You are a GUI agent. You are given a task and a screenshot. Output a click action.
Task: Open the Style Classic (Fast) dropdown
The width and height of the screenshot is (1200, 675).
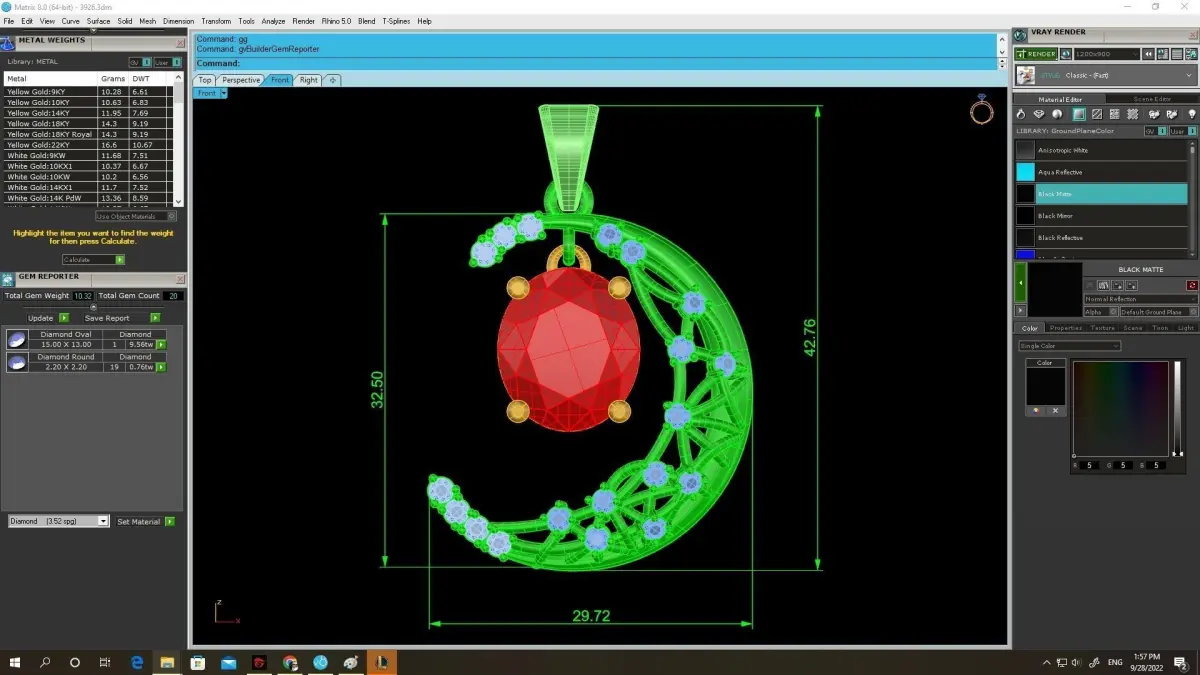coord(1105,75)
